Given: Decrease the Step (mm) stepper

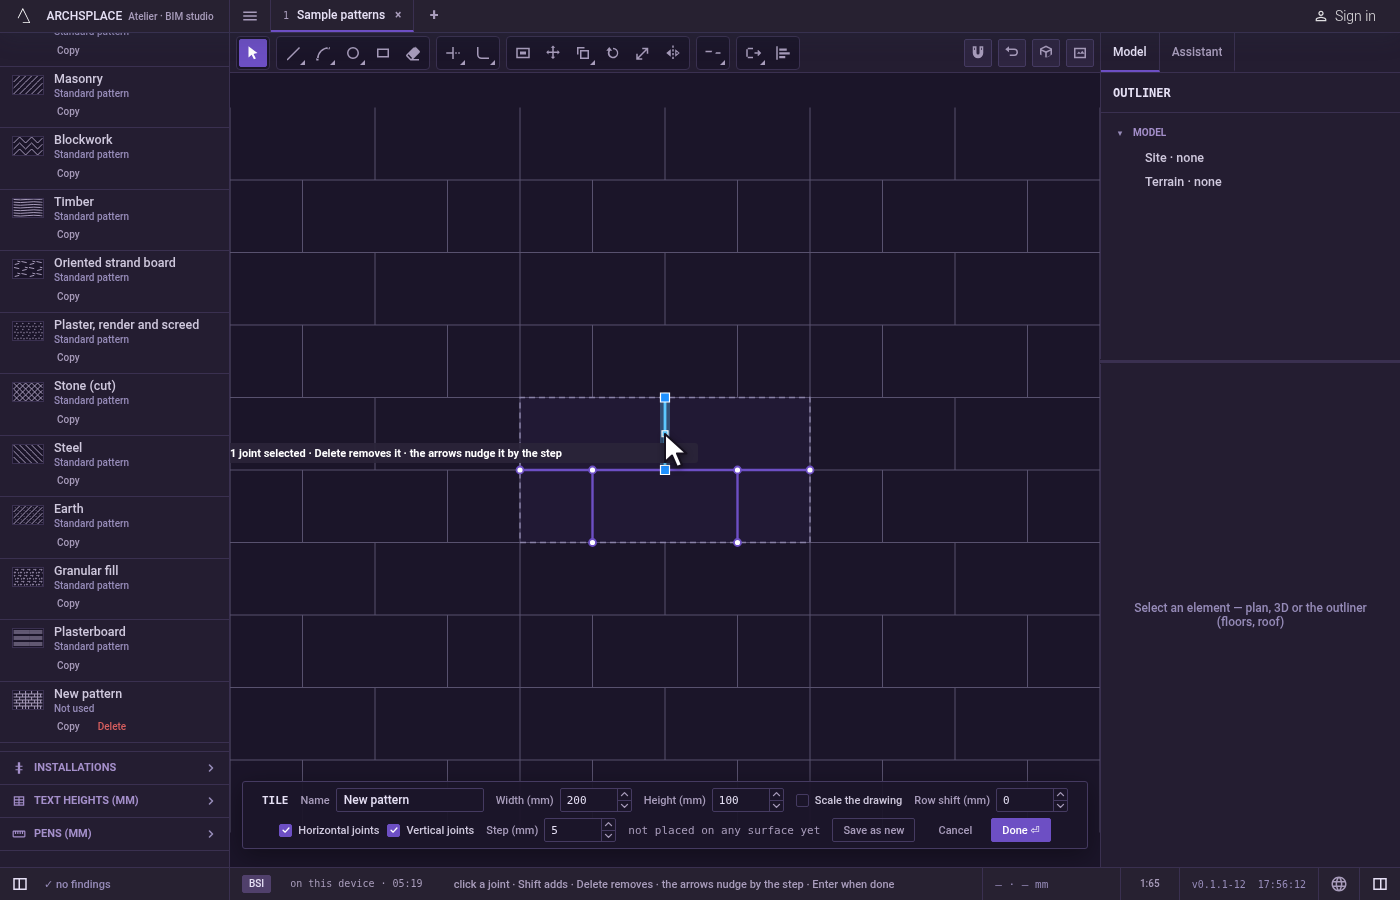Looking at the screenshot, I should pos(608,835).
